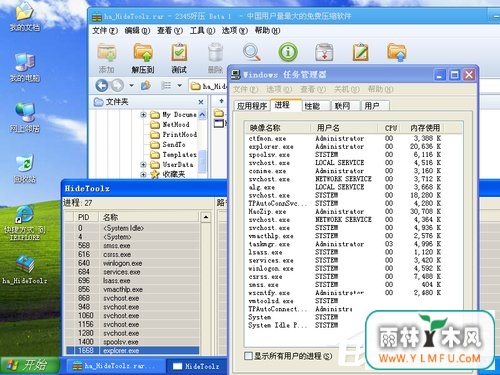This screenshot has height=375, width=500.
Task: Open 我的文档 desktop icon
Action: click(x=24, y=17)
